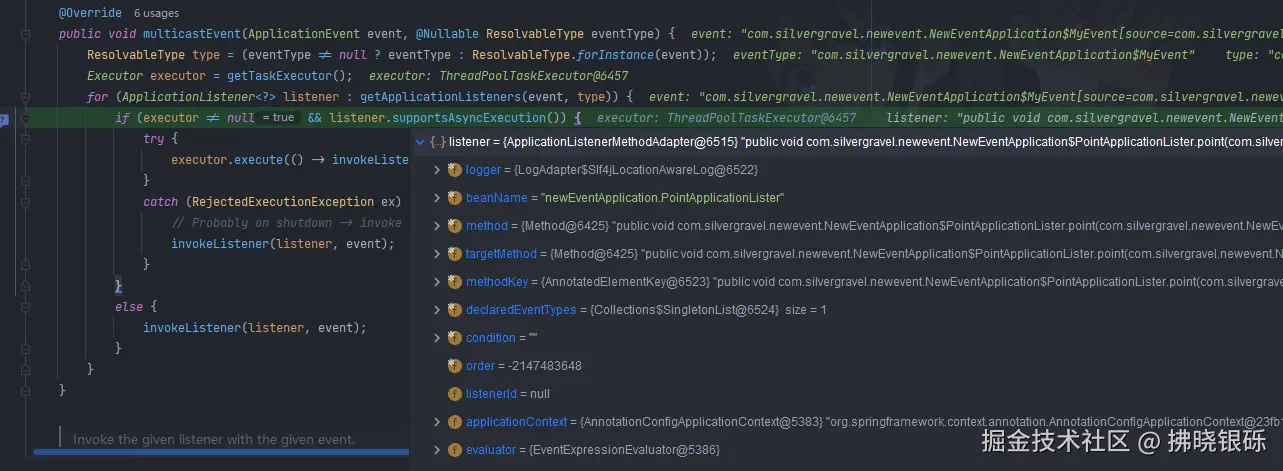Click the 'Invoke the given listener' doc text
This screenshot has height=471, width=1283.
pyautogui.click(x=214, y=440)
